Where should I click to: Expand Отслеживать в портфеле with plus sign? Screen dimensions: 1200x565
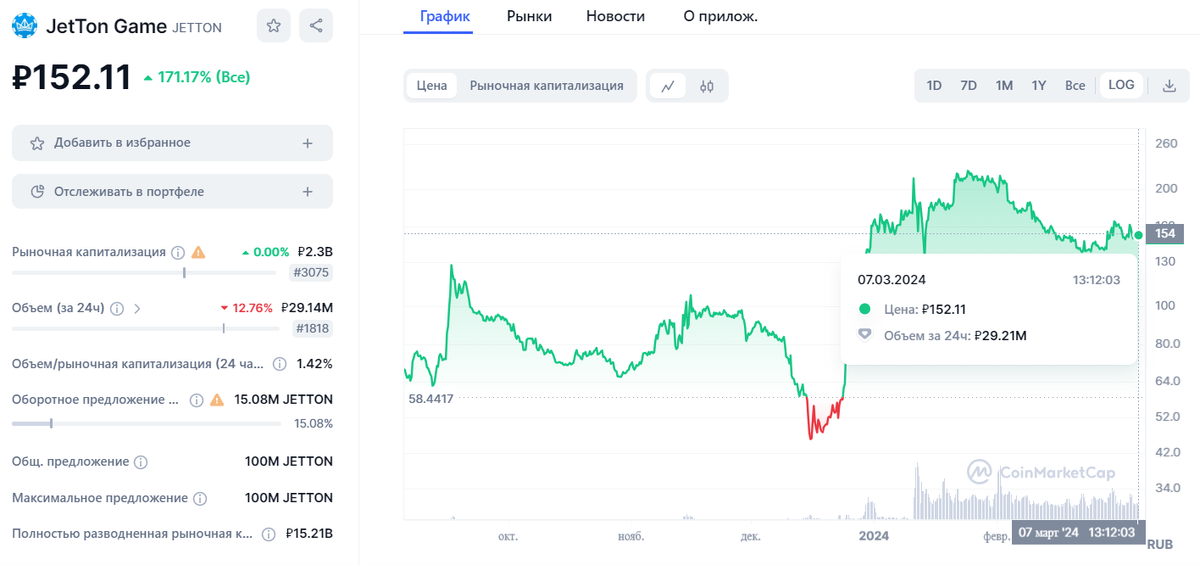[x=307, y=191]
